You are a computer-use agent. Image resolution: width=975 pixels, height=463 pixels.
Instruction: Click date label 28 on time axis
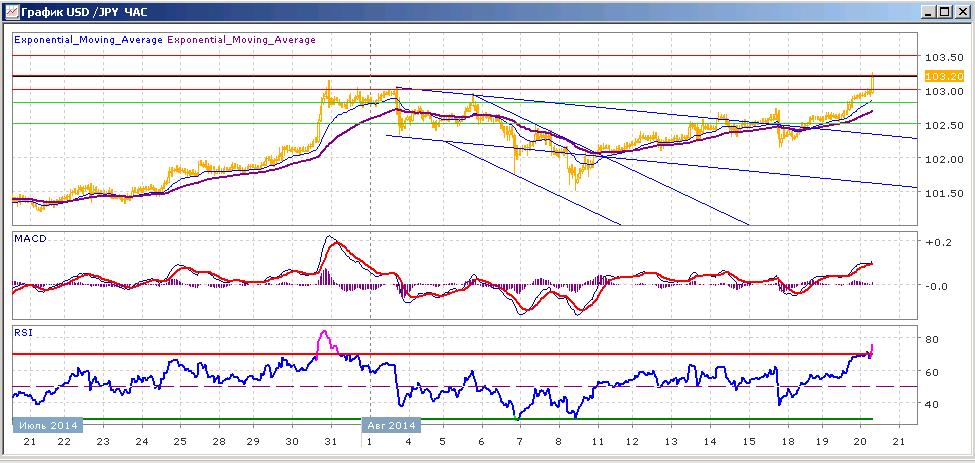[x=218, y=441]
